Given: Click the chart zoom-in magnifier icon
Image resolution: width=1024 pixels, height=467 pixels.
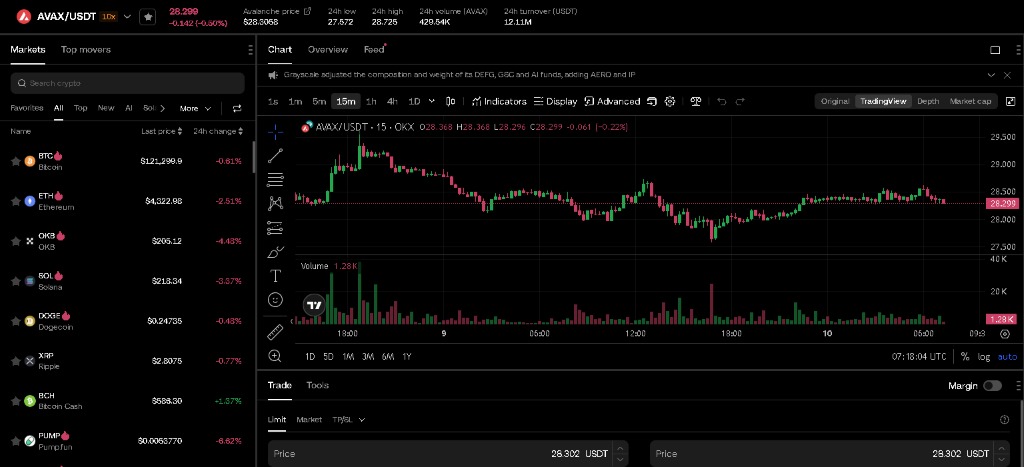Looking at the screenshot, I should (276, 356).
